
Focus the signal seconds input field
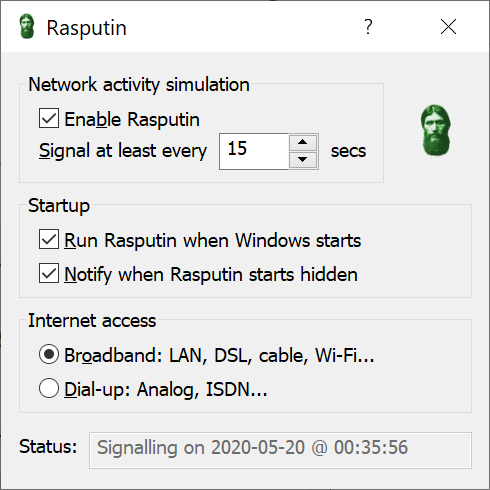[x=254, y=151]
